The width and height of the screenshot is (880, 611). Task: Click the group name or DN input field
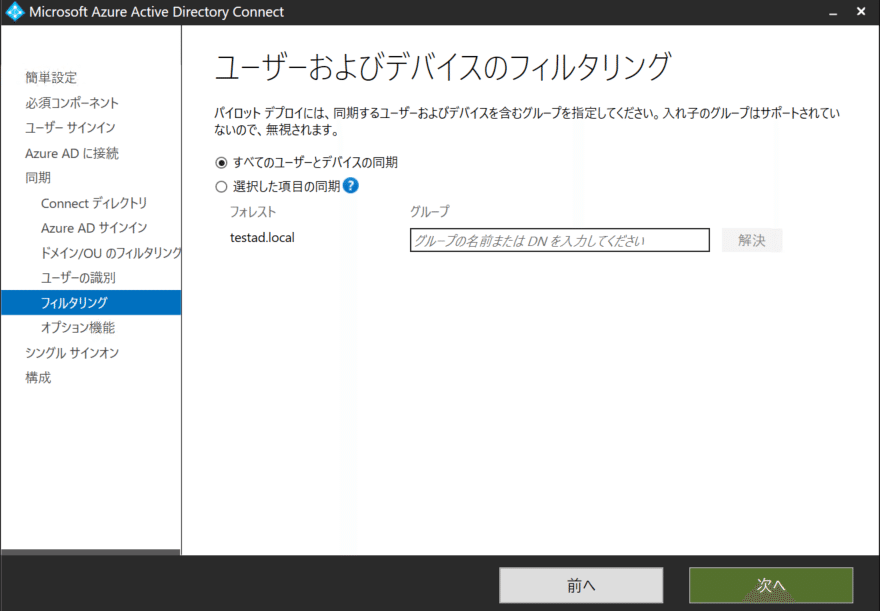[x=560, y=240]
